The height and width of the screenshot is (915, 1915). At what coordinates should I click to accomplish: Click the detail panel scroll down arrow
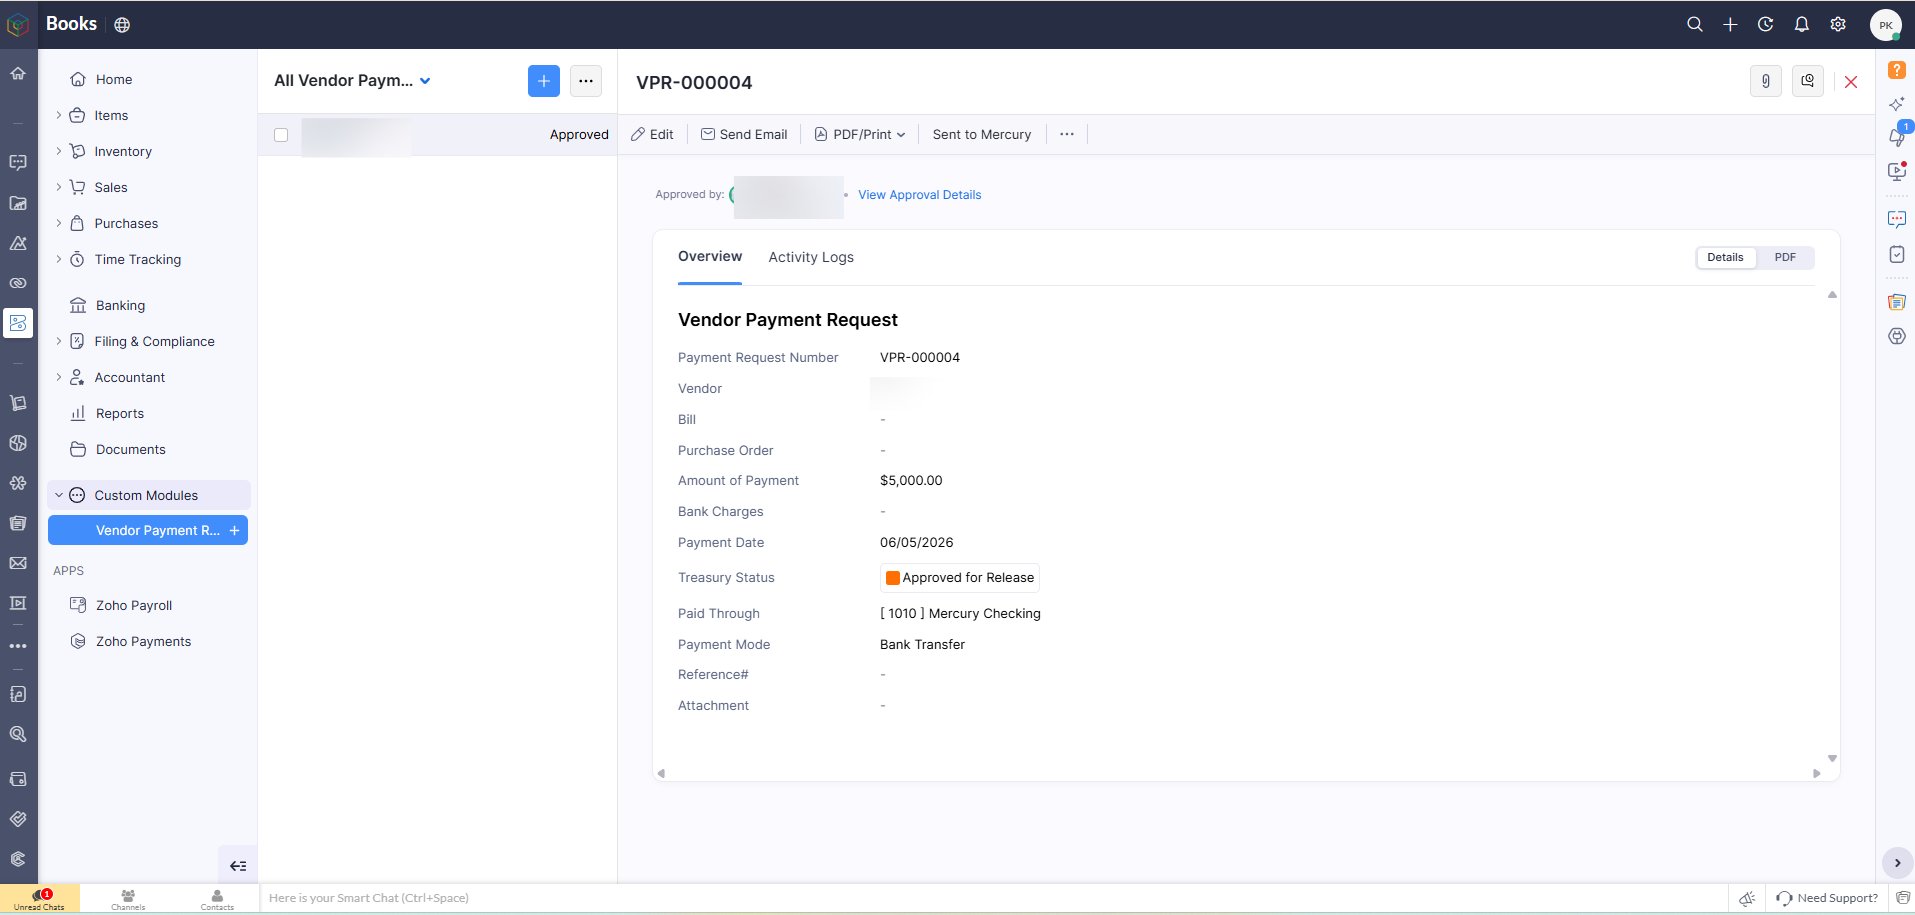click(1832, 758)
